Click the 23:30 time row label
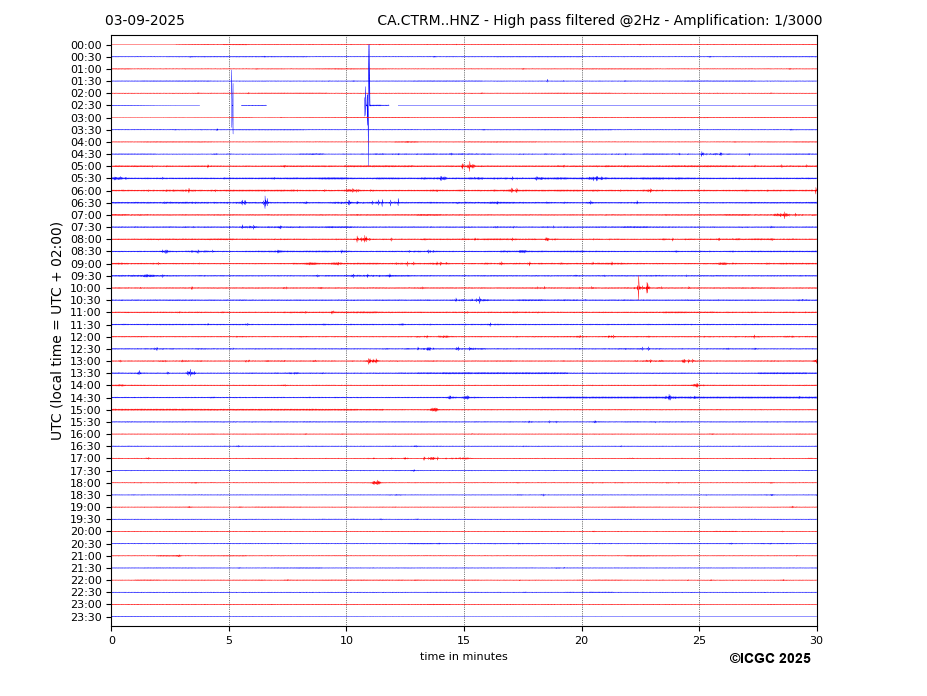Image resolution: width=927 pixels, height=696 pixels. 86,617
